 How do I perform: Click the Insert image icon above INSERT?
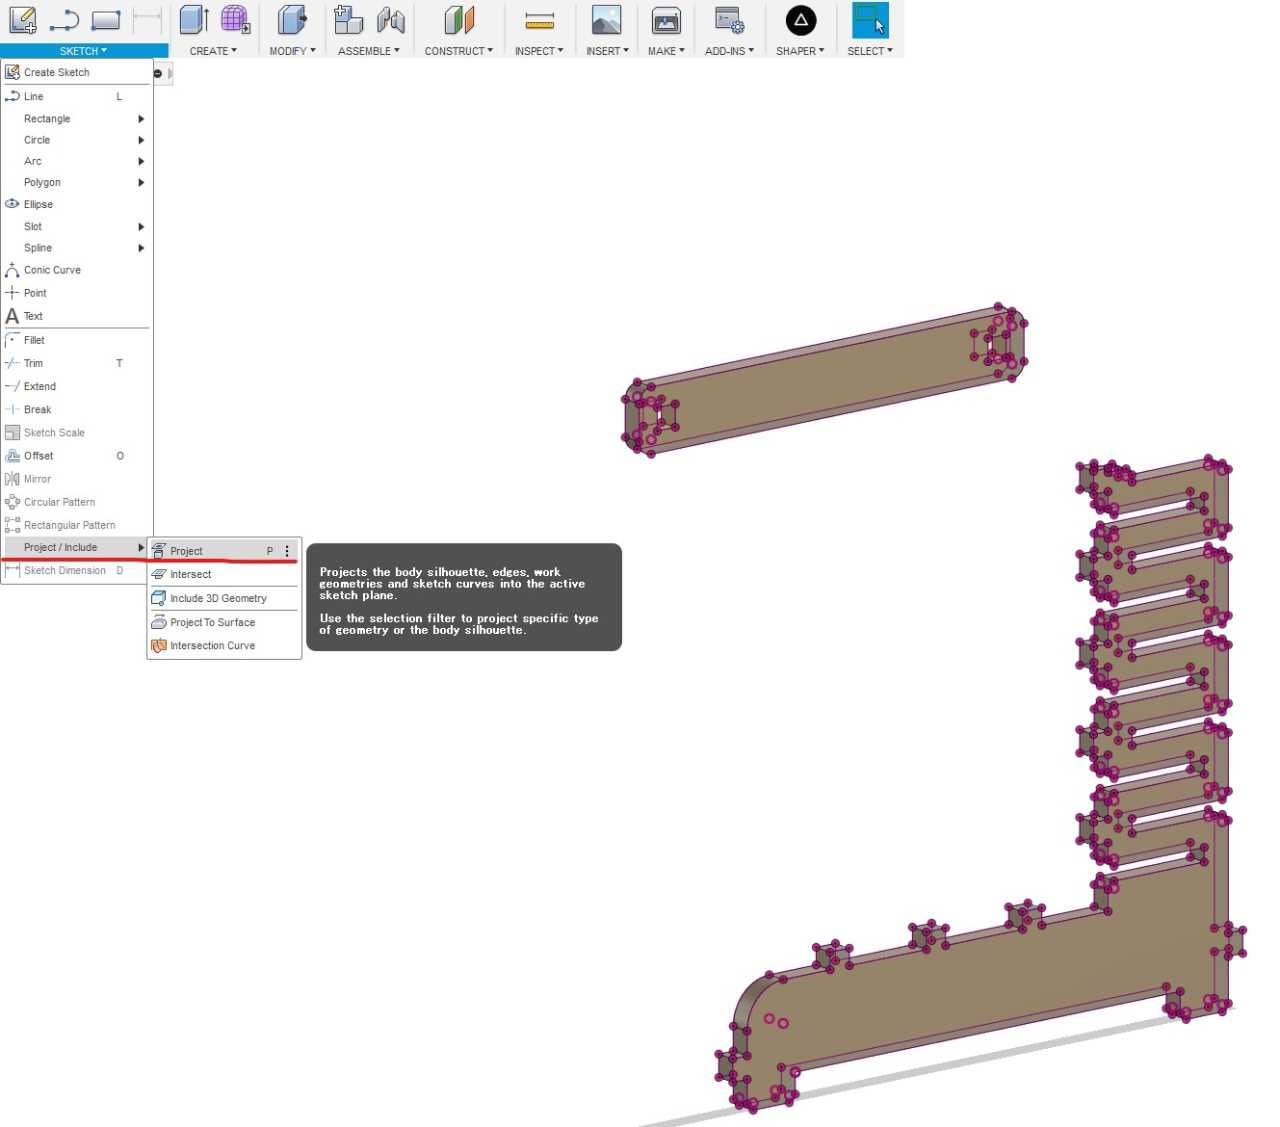click(x=606, y=20)
